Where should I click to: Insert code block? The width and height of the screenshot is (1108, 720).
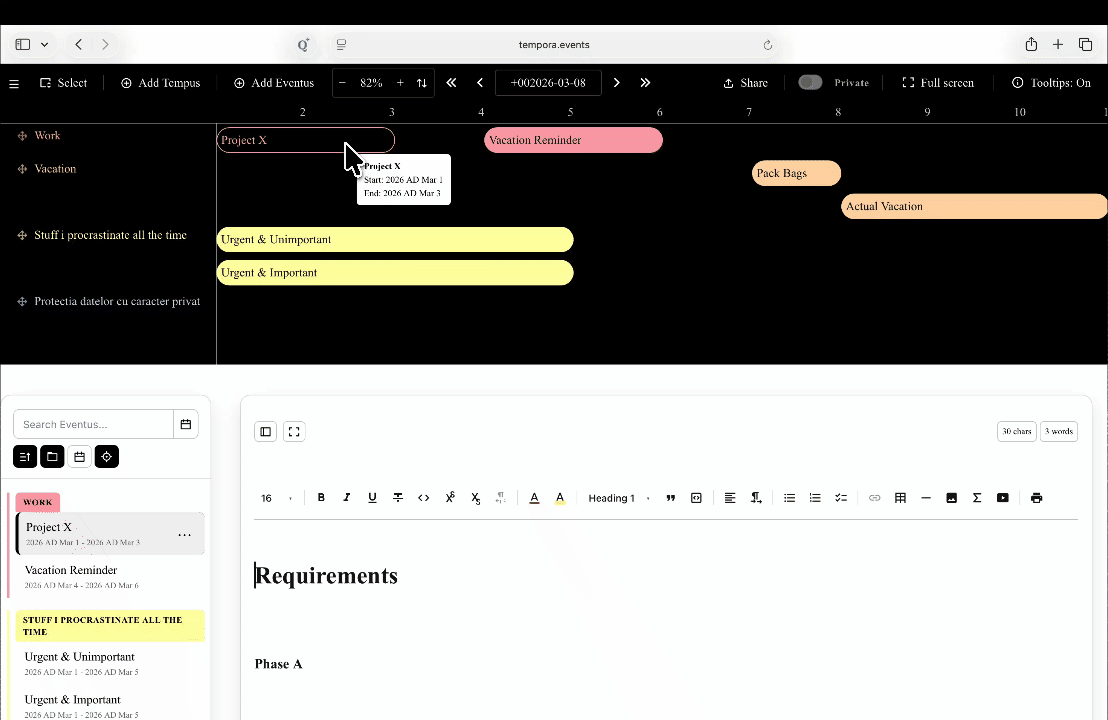point(696,497)
